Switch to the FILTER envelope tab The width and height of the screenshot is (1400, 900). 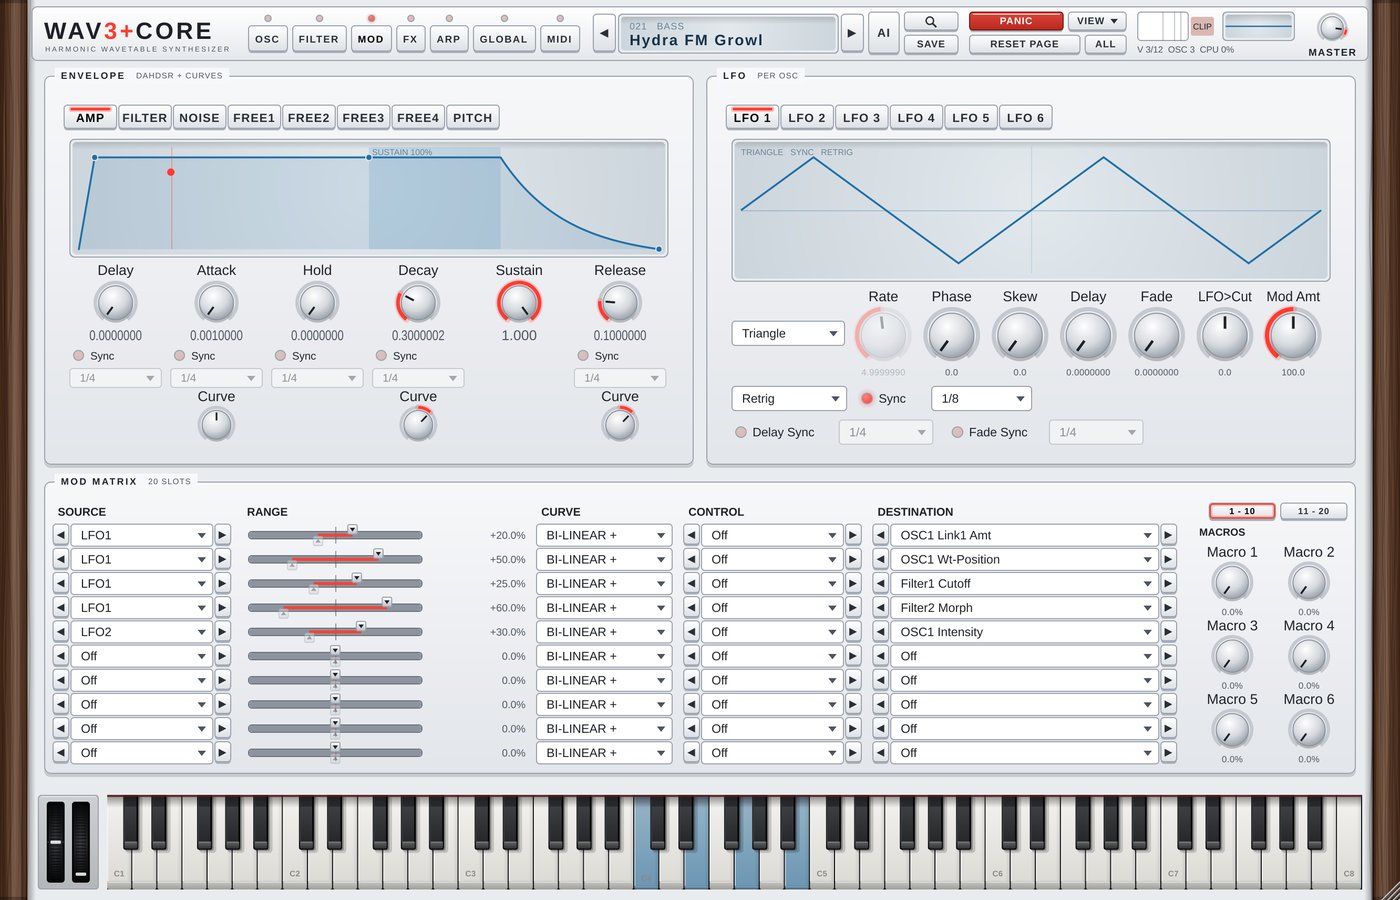[144, 118]
